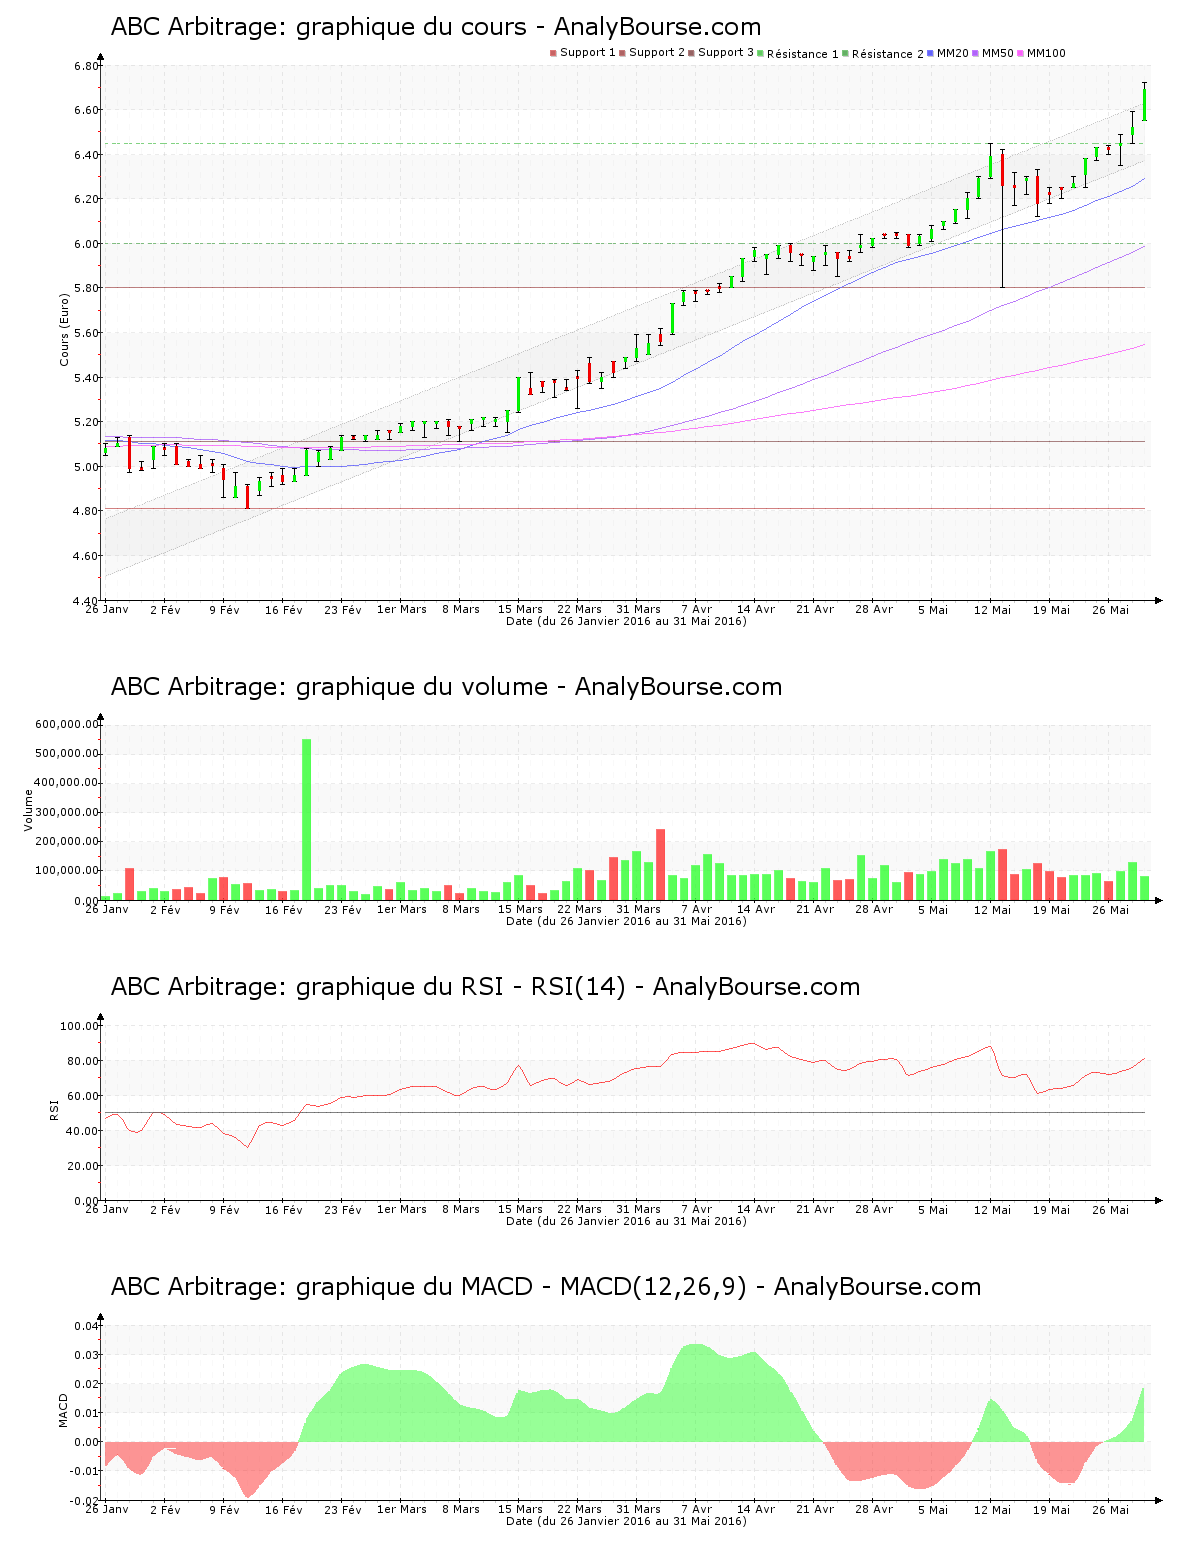The height and width of the screenshot is (1550, 1200).
Task: Click the tallest green volume bar
Action: click(x=307, y=818)
